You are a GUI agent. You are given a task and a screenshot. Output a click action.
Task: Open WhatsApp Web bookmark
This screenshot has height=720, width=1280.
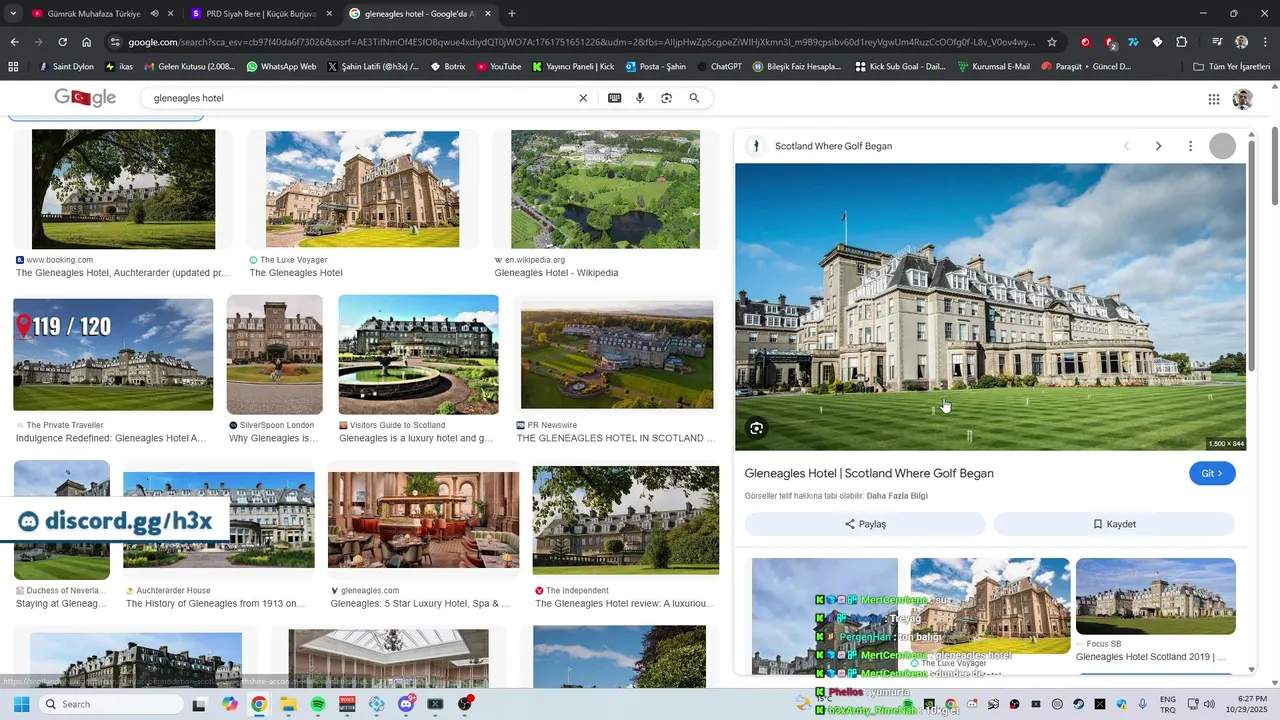click(281, 67)
